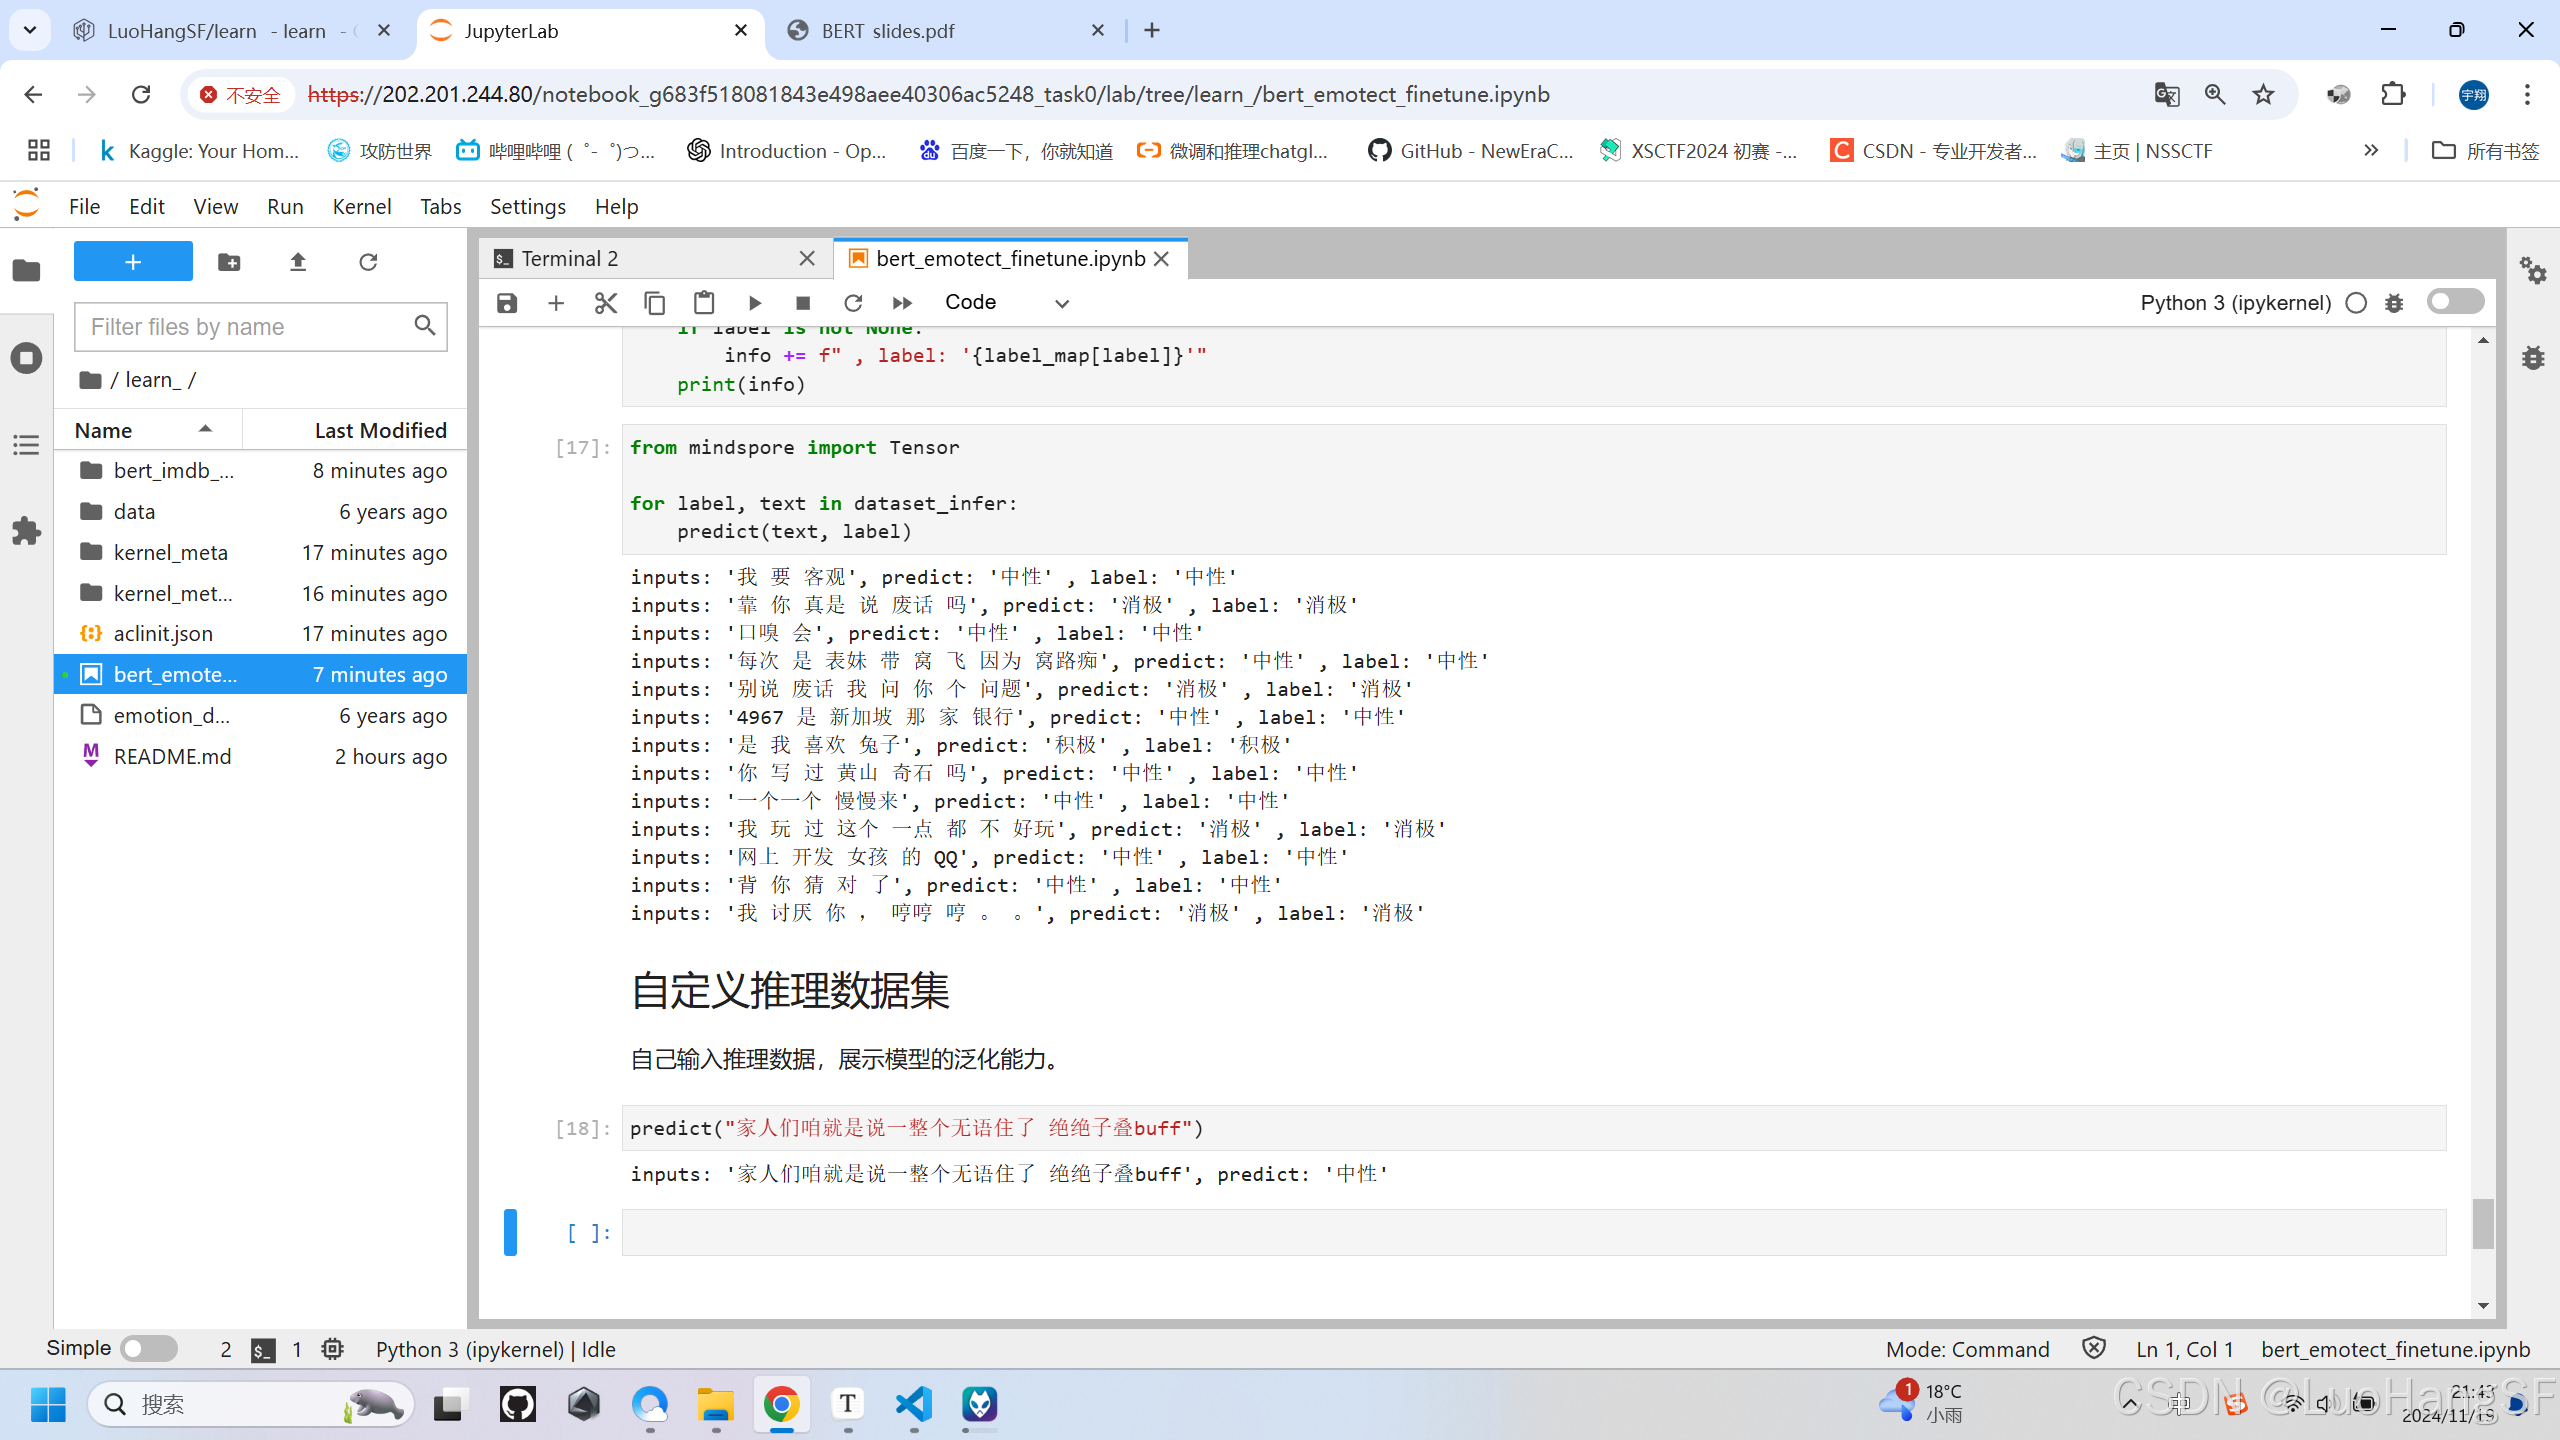Interrupt the kernel with the stop button
Screen dimensions: 2560x1440
pos(802,303)
